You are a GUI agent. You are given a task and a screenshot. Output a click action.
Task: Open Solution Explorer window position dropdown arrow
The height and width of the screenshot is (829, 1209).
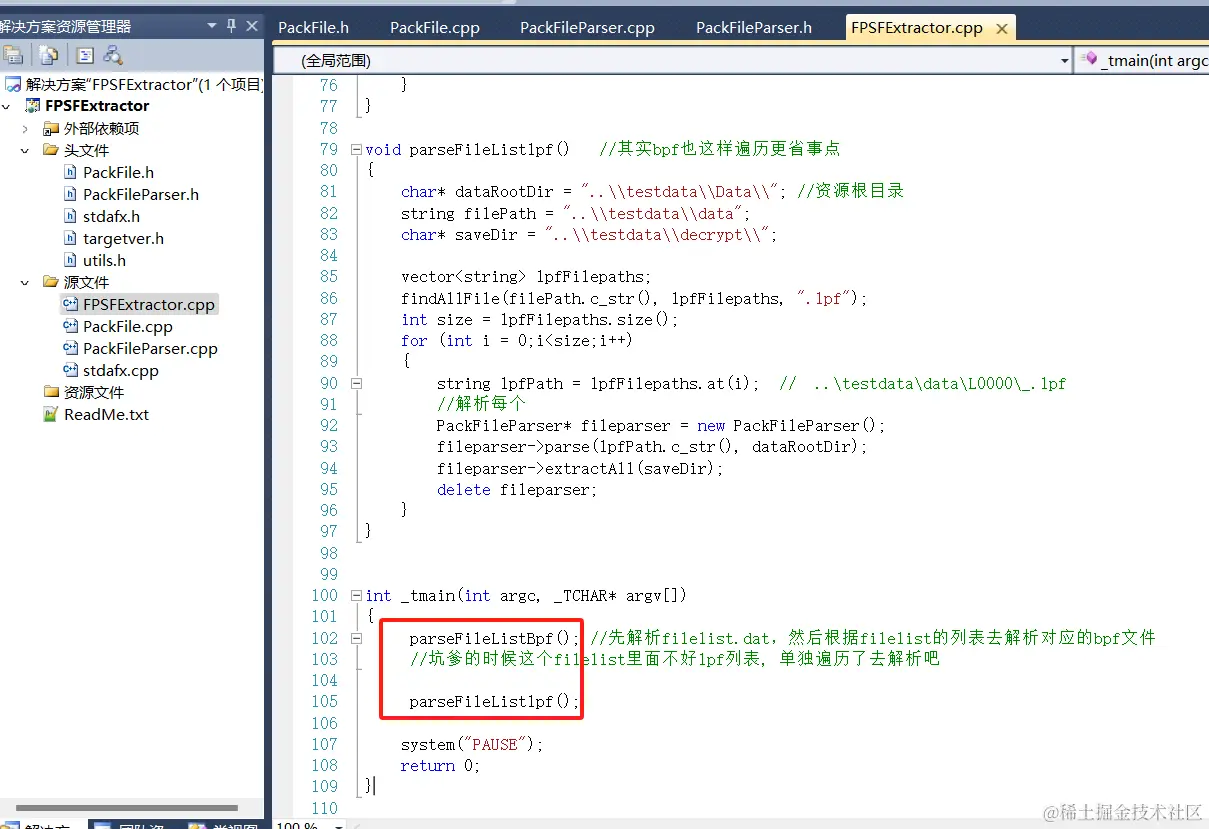tap(211, 26)
